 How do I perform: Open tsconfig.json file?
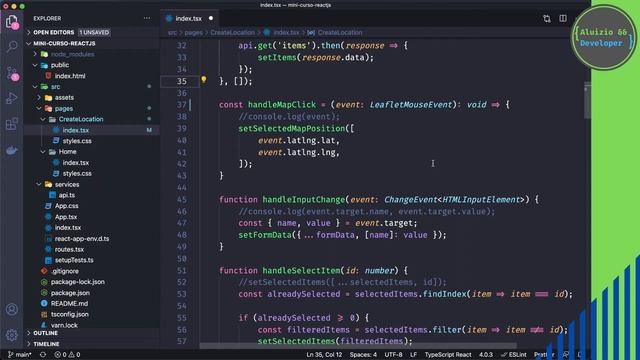[x=69, y=314]
